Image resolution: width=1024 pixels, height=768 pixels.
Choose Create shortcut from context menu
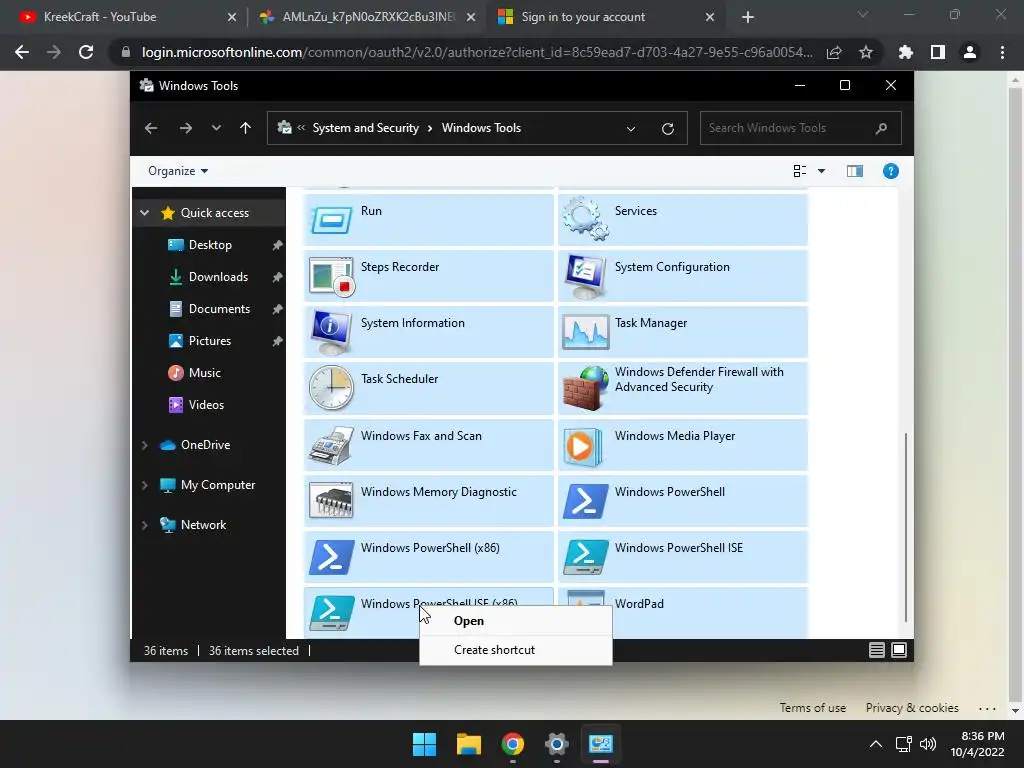pyautogui.click(x=516, y=650)
